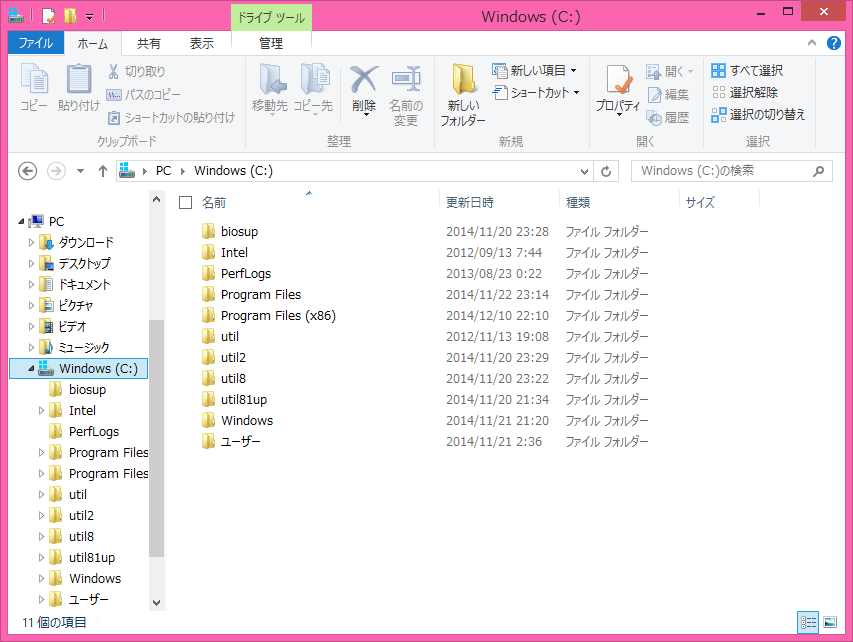This screenshot has height=642, width=853.
Task: Select the biosup folder in the file list
Action: click(239, 231)
